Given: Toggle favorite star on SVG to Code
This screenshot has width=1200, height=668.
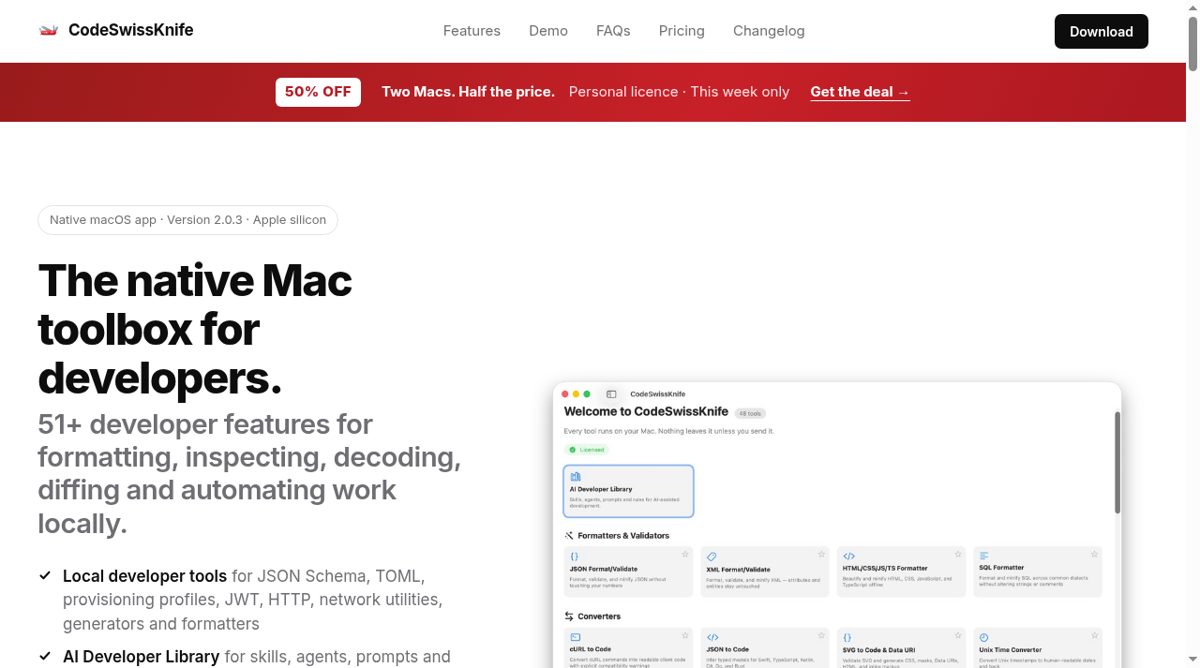Looking at the screenshot, I should coord(958,634).
